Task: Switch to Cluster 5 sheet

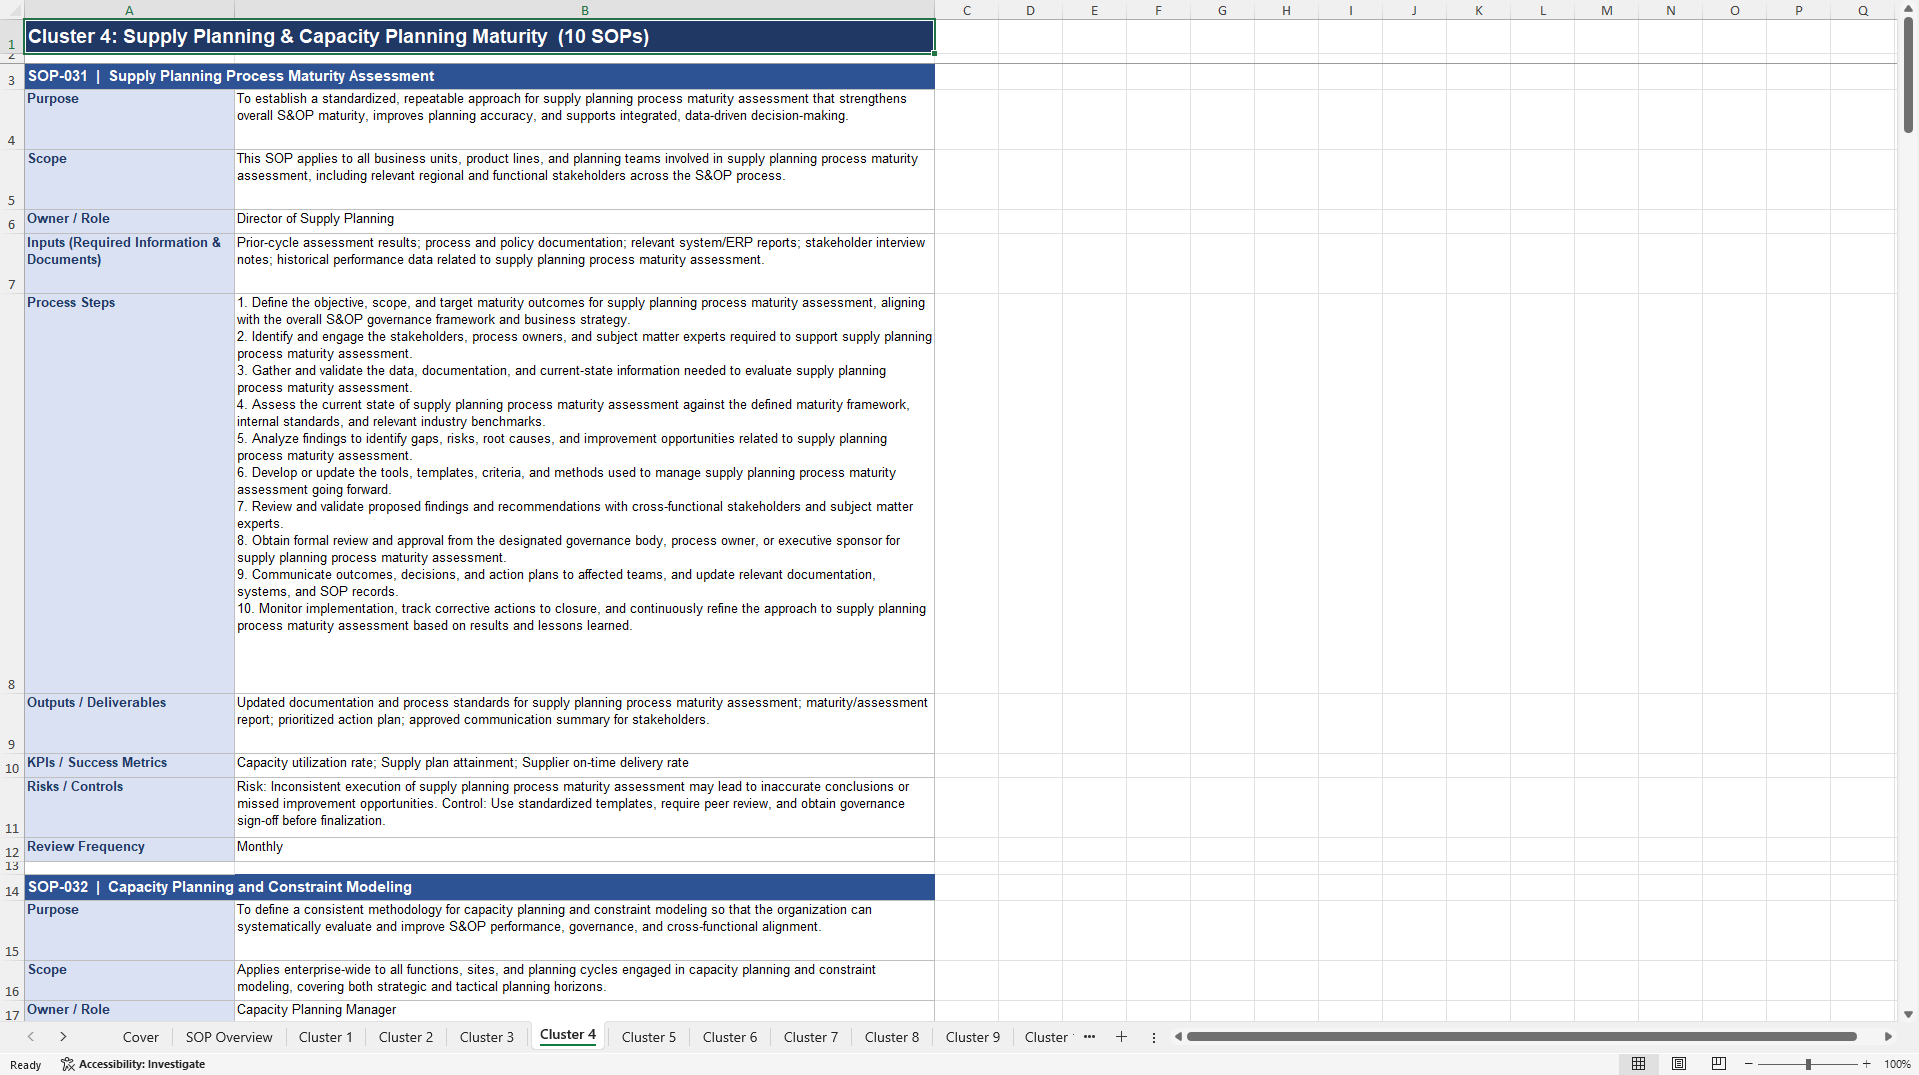Action: point(649,1037)
